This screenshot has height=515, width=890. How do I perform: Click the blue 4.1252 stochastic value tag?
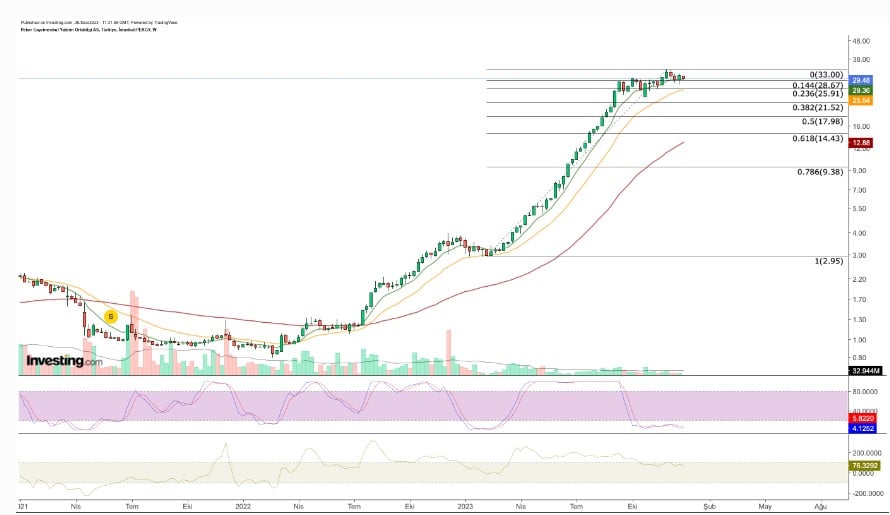point(862,429)
